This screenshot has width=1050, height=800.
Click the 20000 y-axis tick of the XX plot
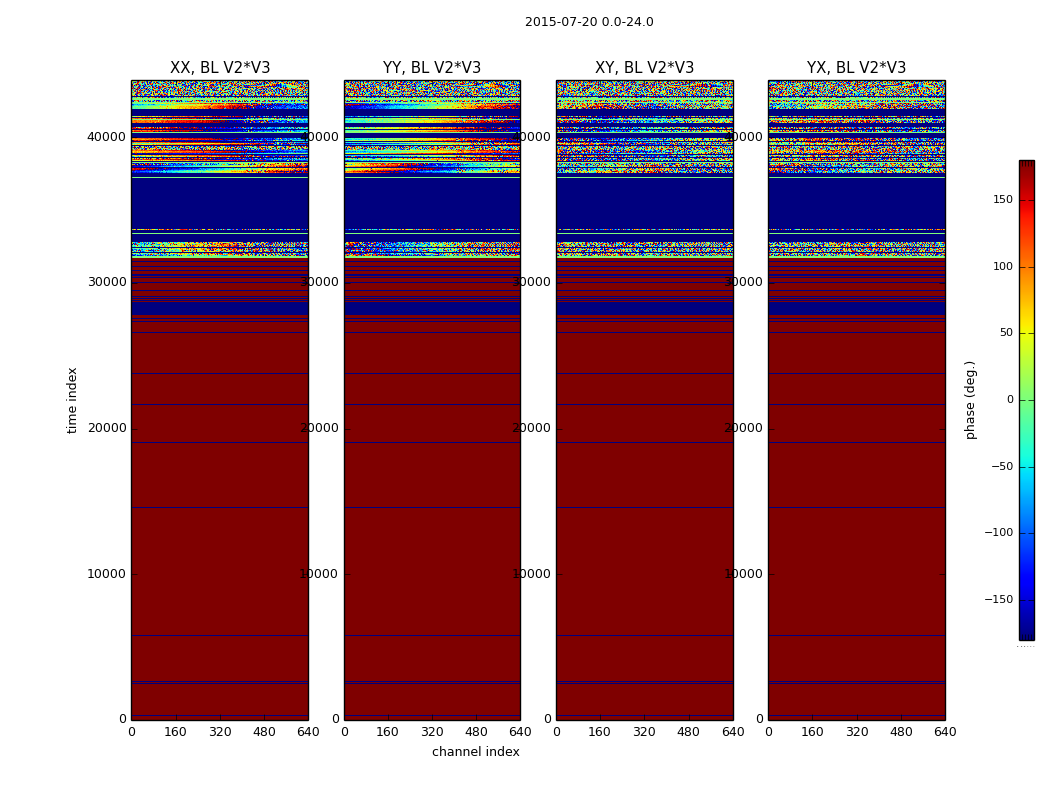106,428
